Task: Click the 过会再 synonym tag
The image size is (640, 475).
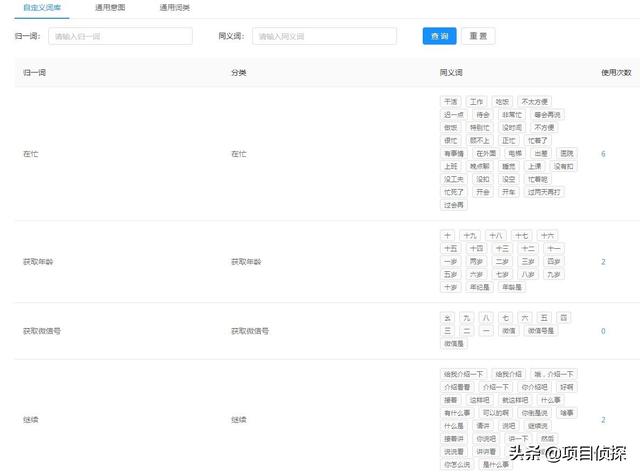Action: (454, 205)
